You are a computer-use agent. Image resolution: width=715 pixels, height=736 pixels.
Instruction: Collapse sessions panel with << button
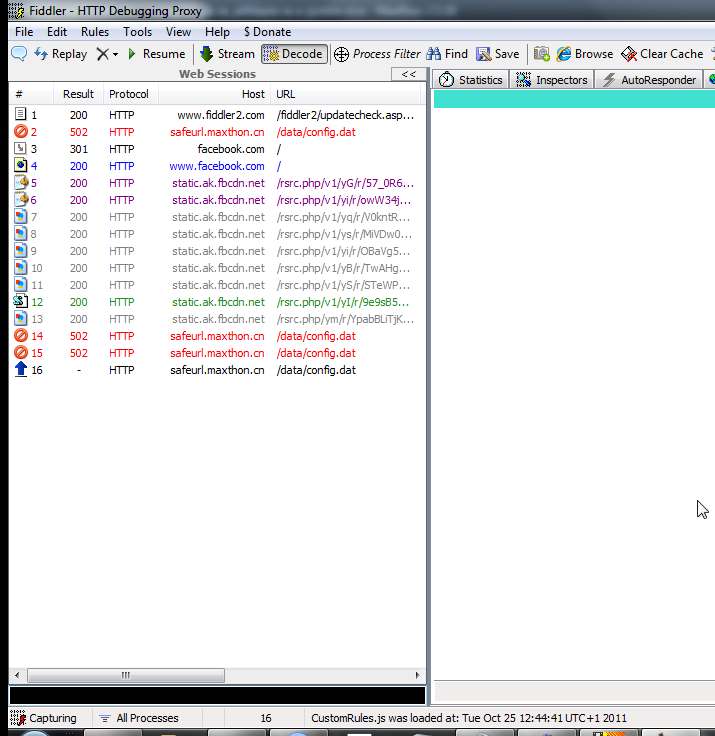coord(409,74)
